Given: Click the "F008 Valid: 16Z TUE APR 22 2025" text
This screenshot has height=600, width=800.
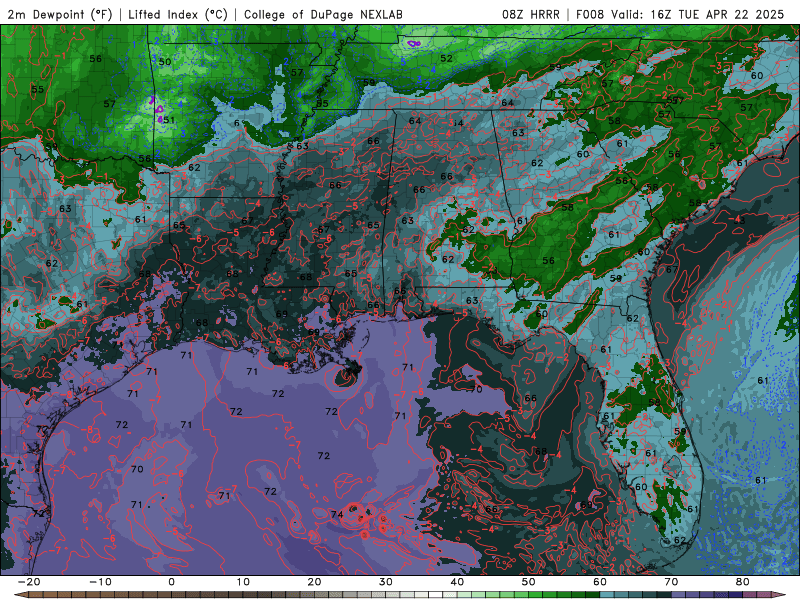Looking at the screenshot, I should [x=680, y=14].
